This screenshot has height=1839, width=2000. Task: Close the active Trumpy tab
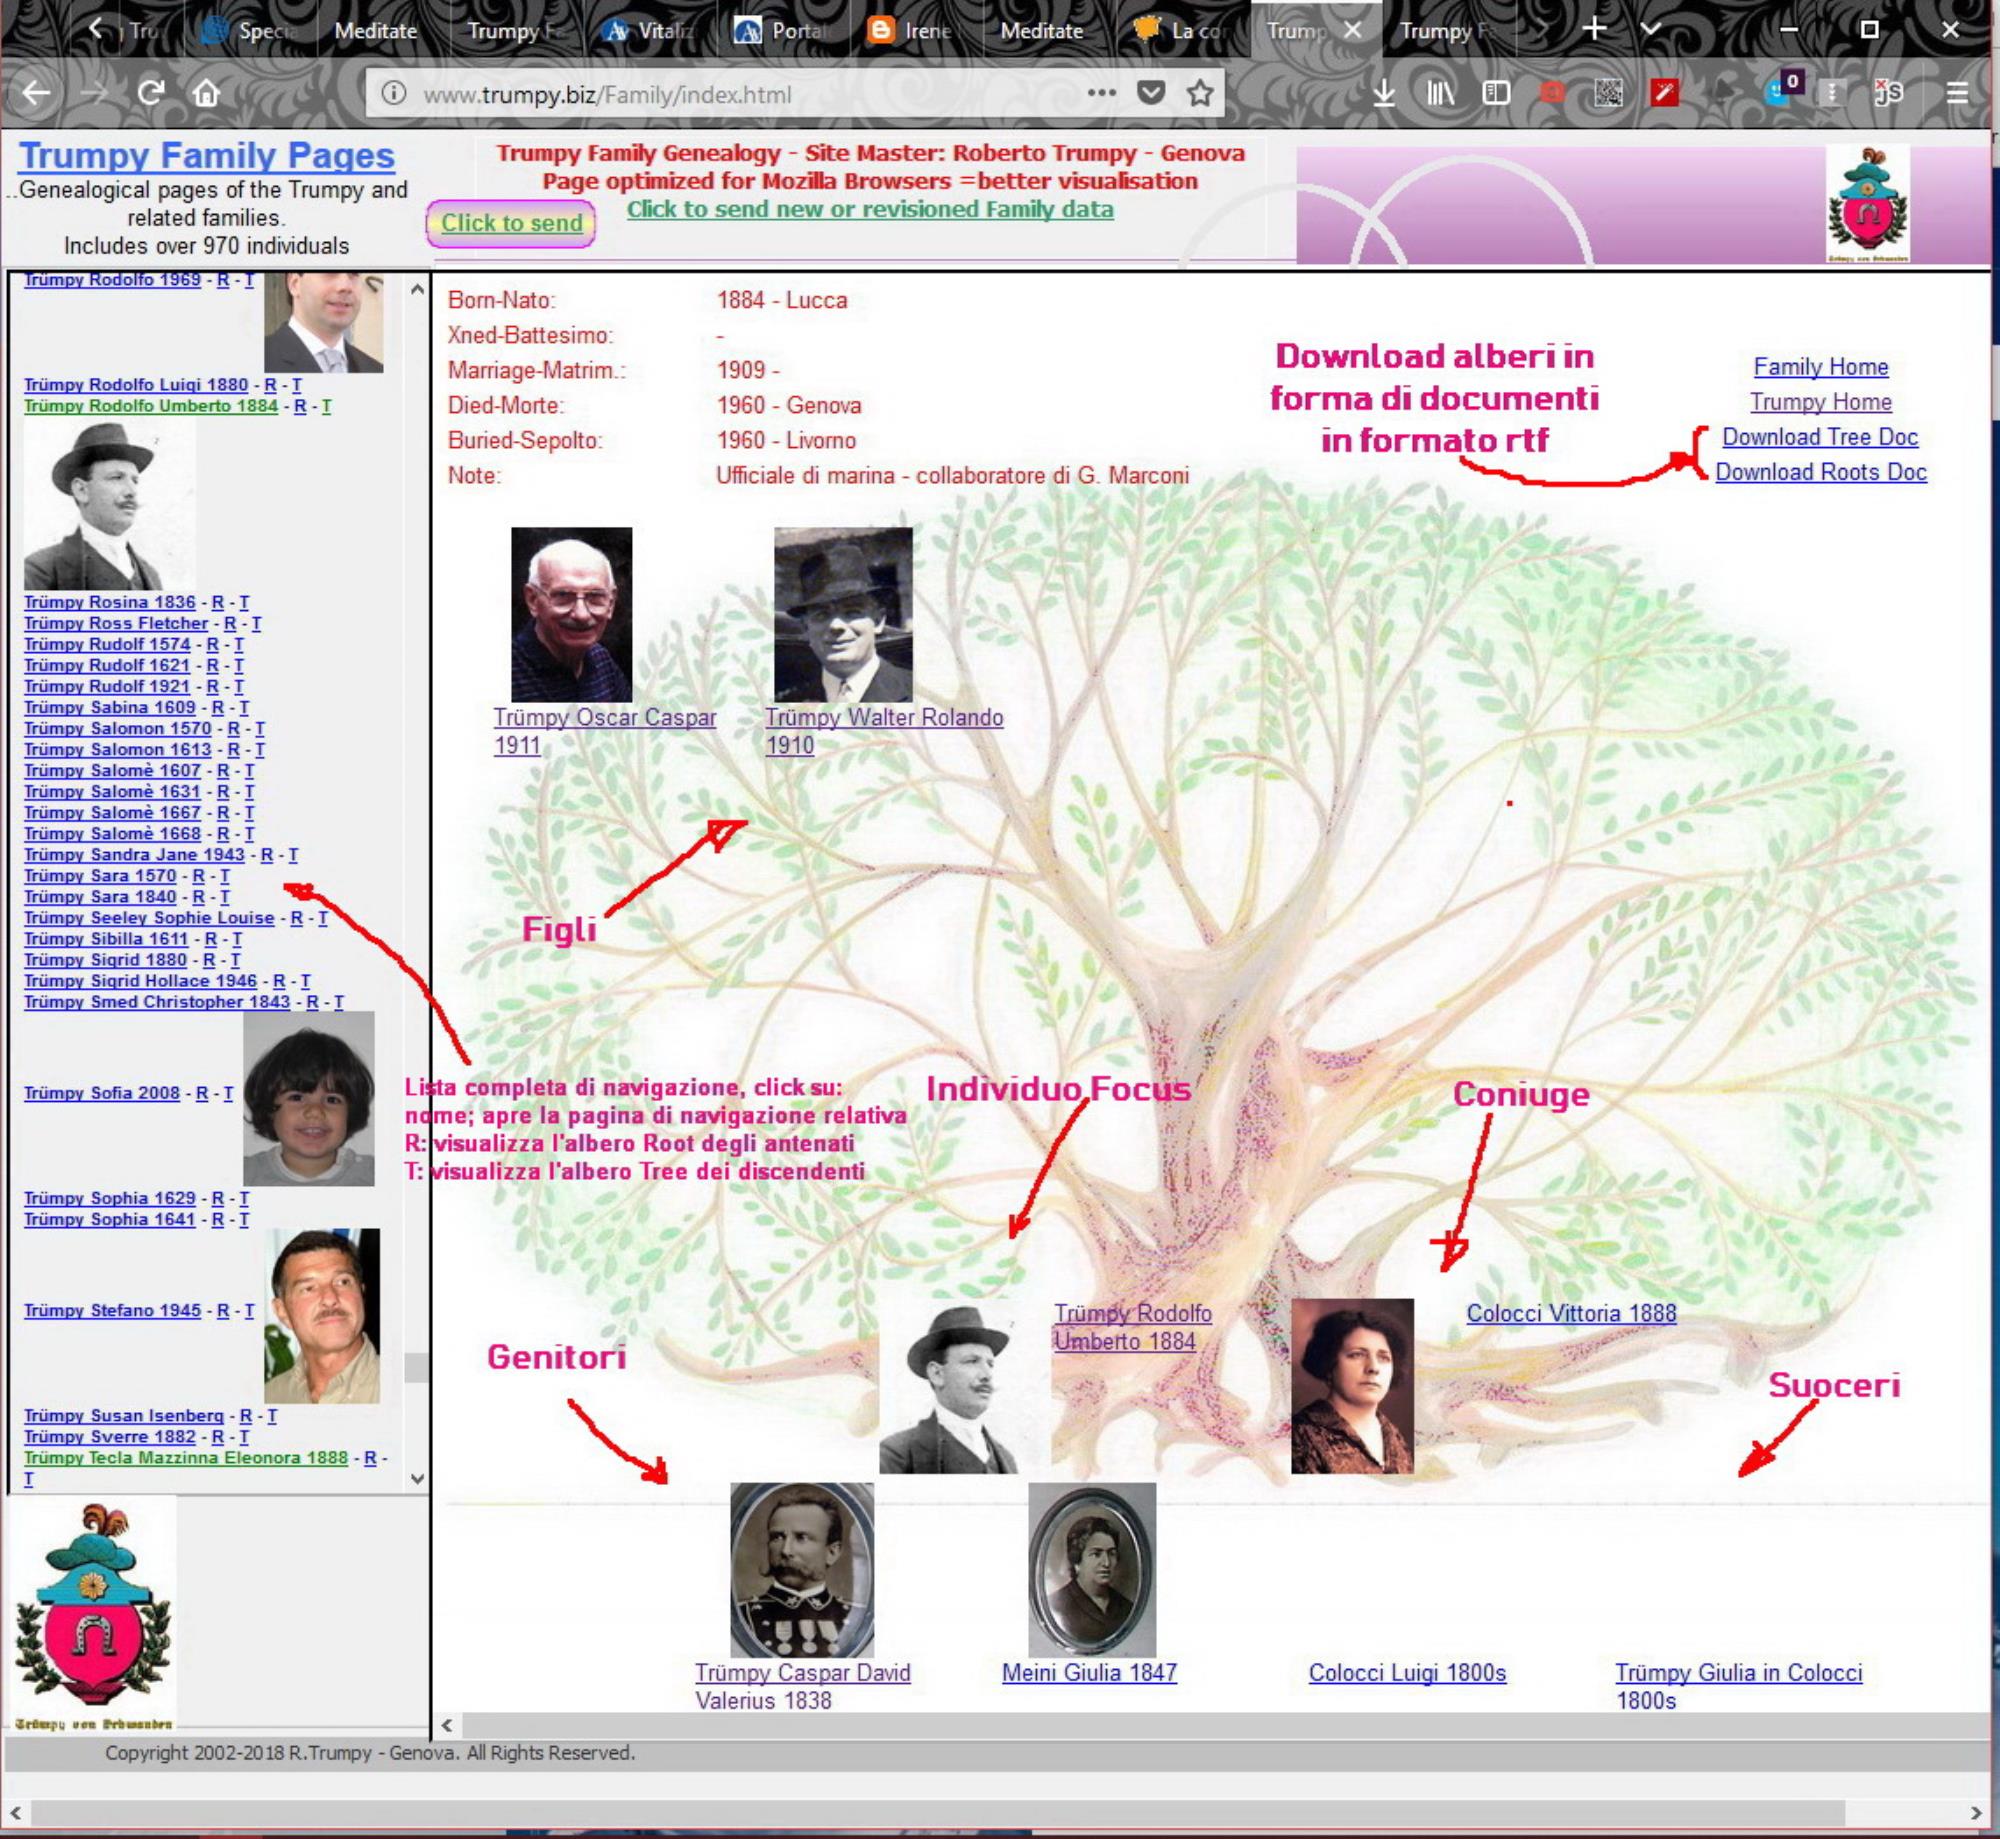pyautogui.click(x=1352, y=30)
